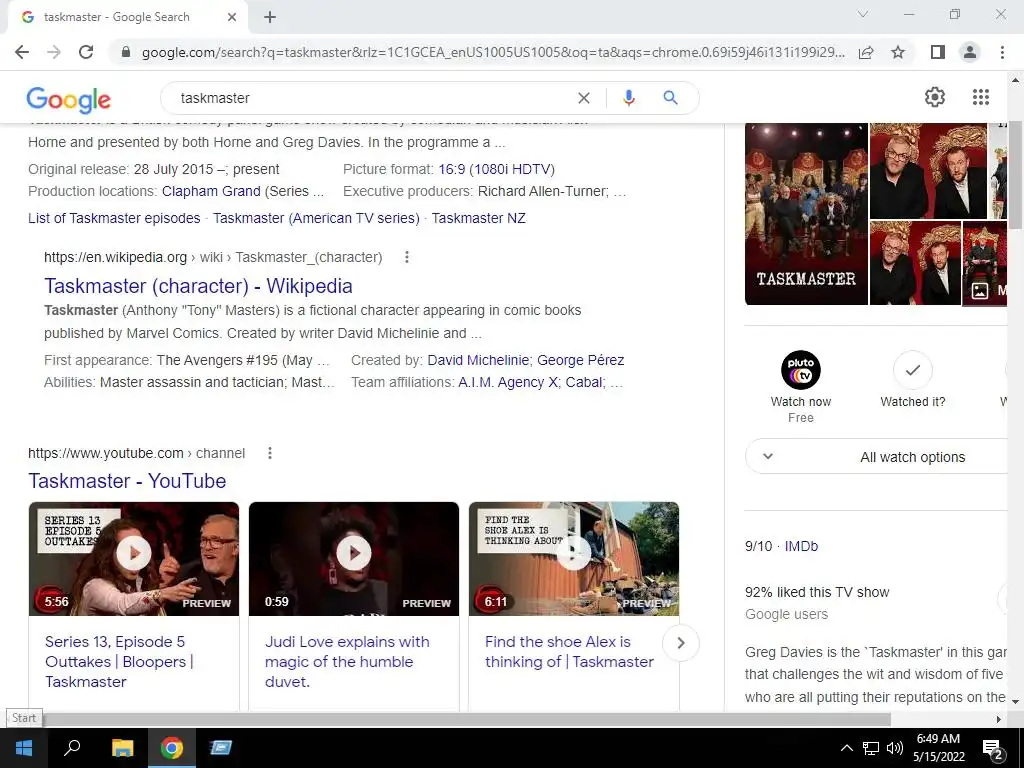
Task: Open the Windows Start button
Action: 24,748
